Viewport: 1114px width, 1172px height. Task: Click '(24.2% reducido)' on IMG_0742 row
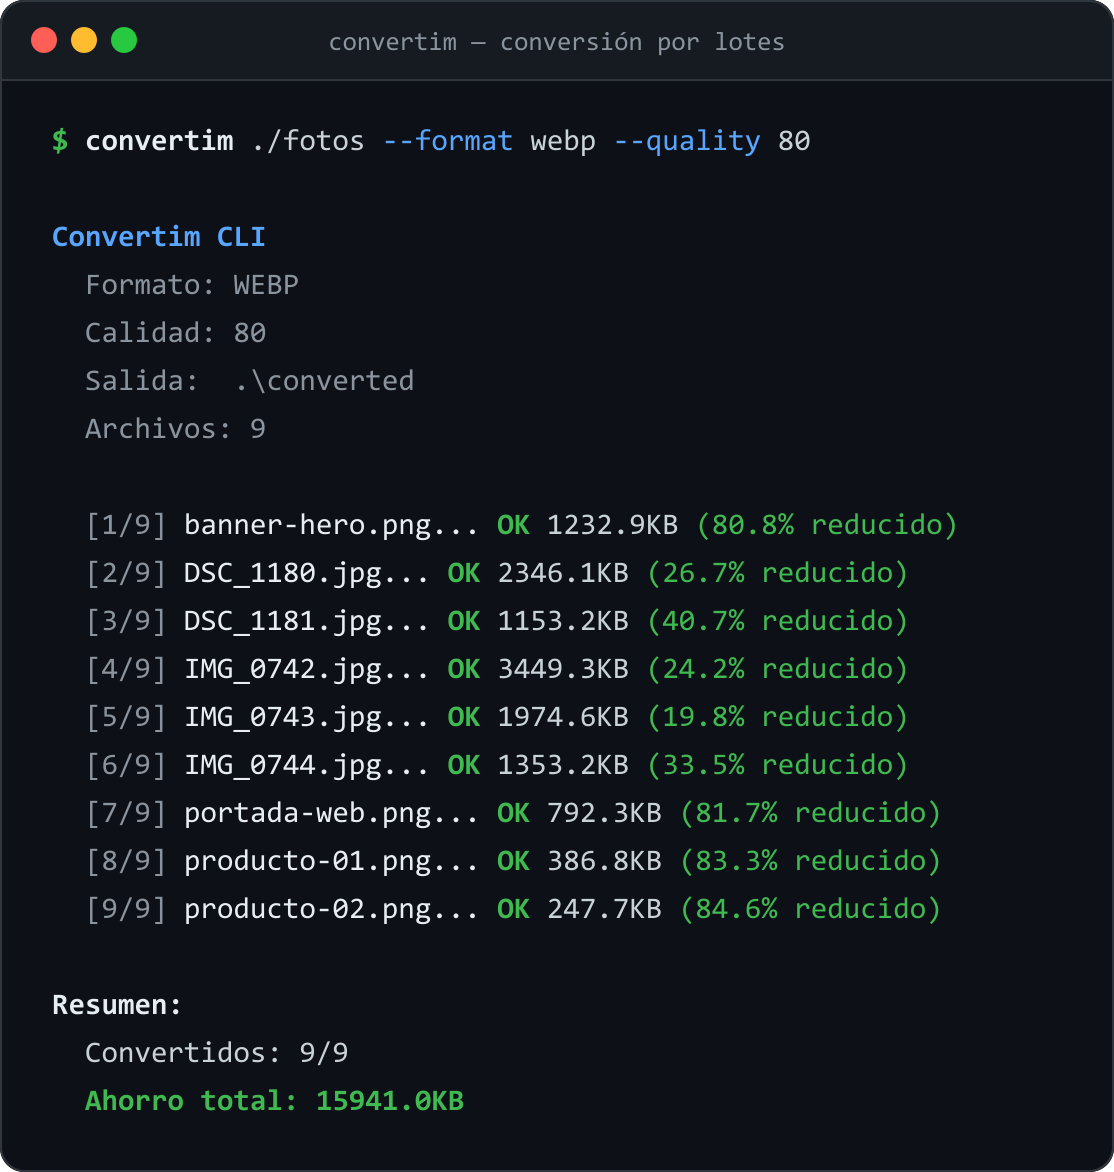pyautogui.click(x=777, y=668)
